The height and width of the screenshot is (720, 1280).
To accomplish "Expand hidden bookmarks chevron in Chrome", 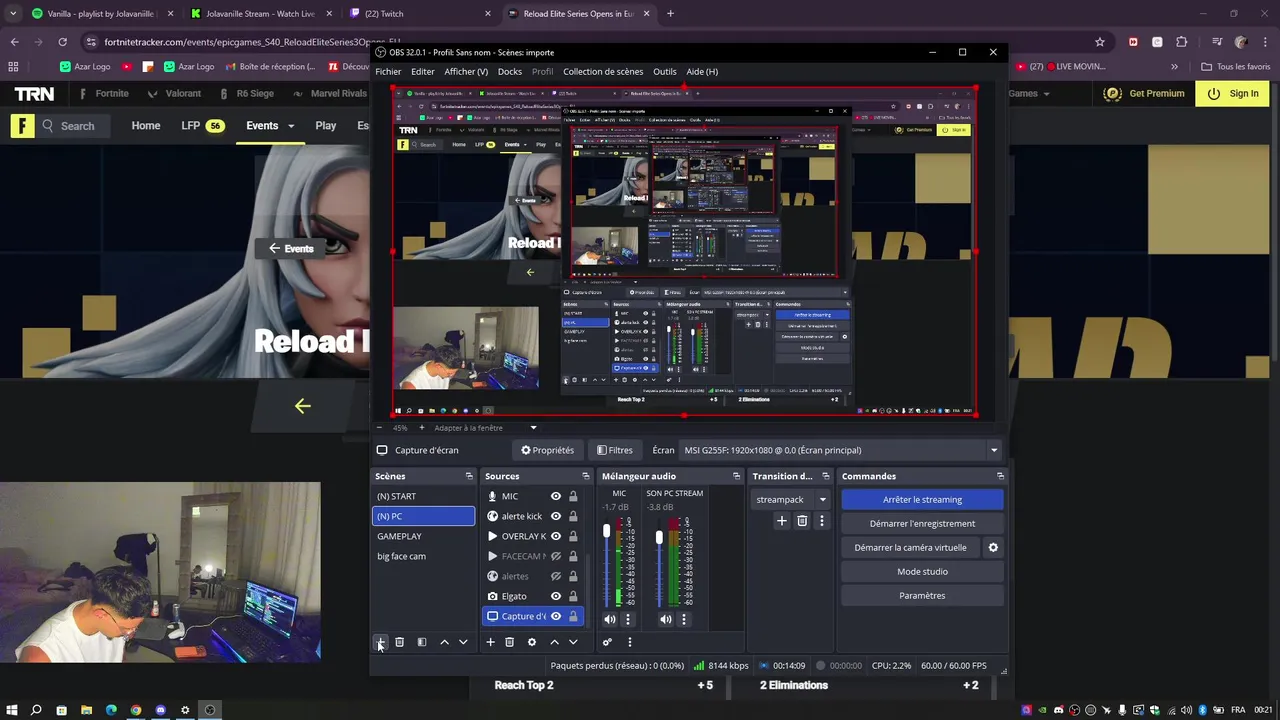I will click(x=1174, y=67).
